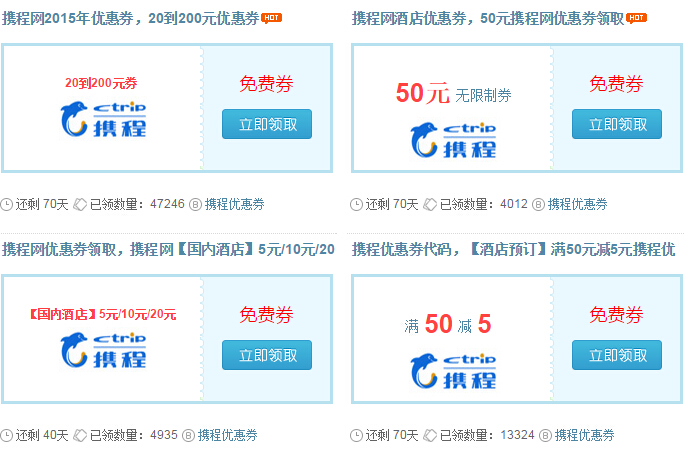The width and height of the screenshot is (684, 455).
Task: Click the 已领数量：4935 text
Action: [x=133, y=435]
